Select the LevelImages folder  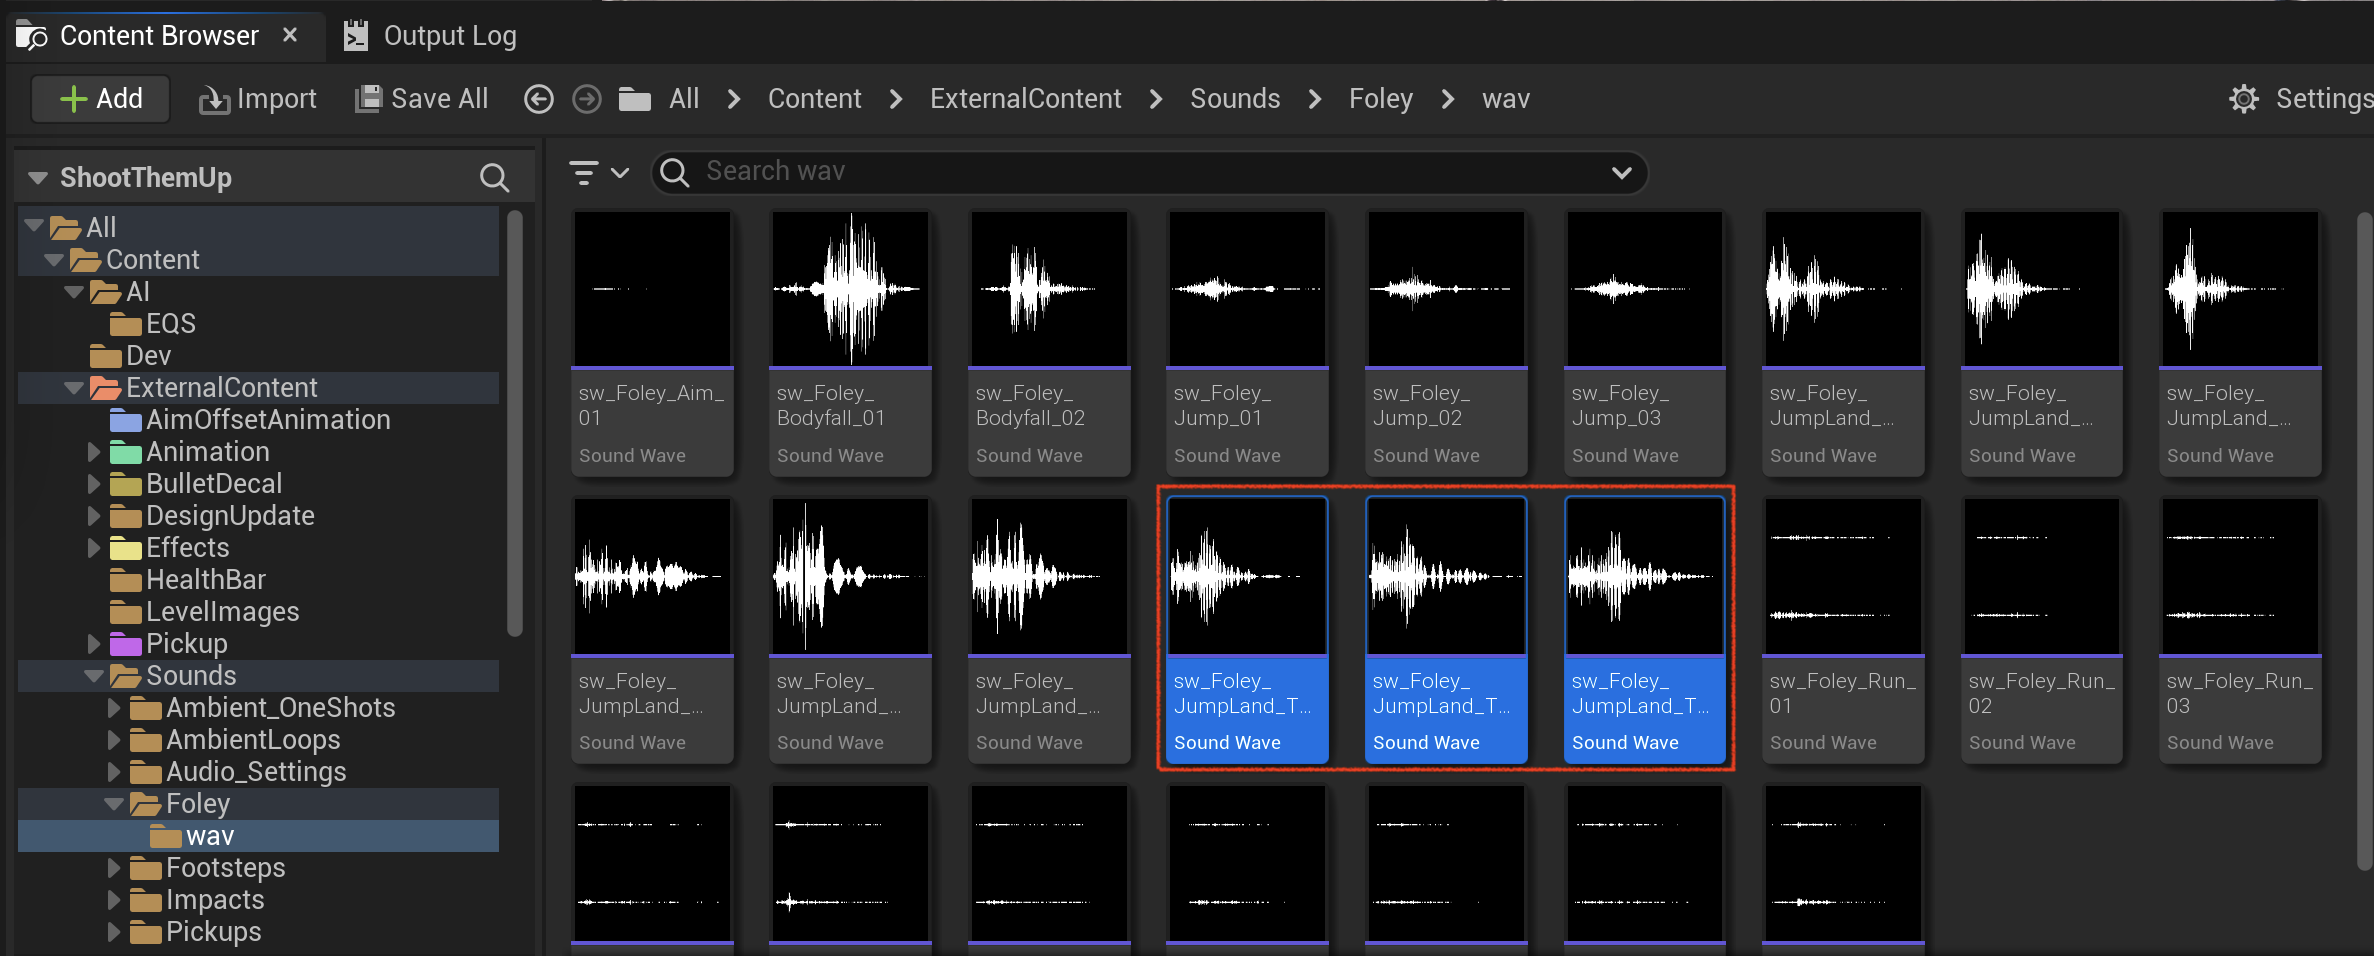(258, 612)
